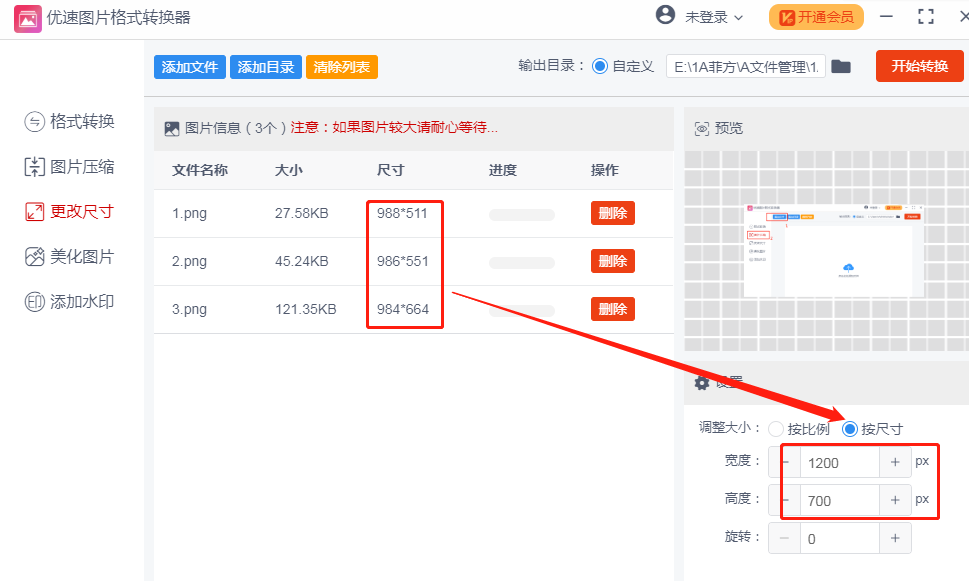
Task: Select the 2.png file name
Action: 189,261
